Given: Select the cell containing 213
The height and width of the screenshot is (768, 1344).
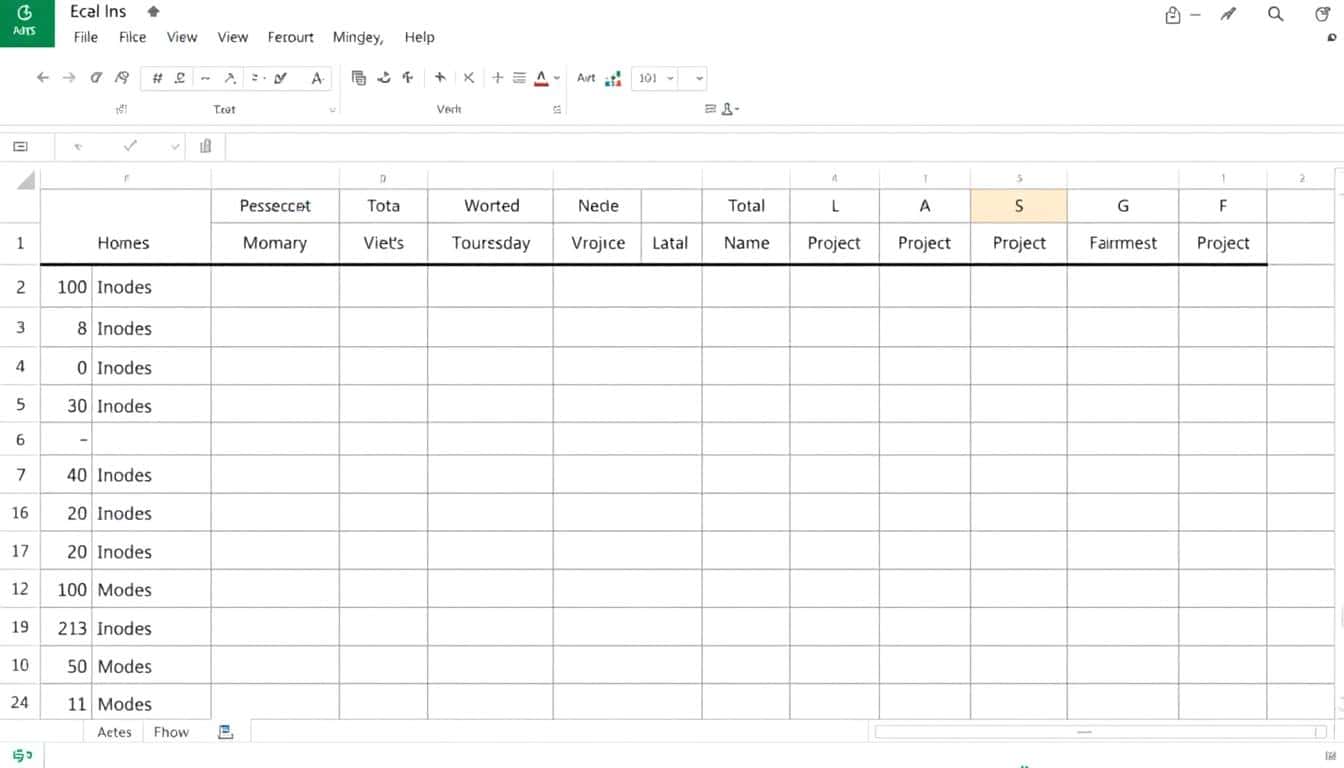Looking at the screenshot, I should [67, 628].
